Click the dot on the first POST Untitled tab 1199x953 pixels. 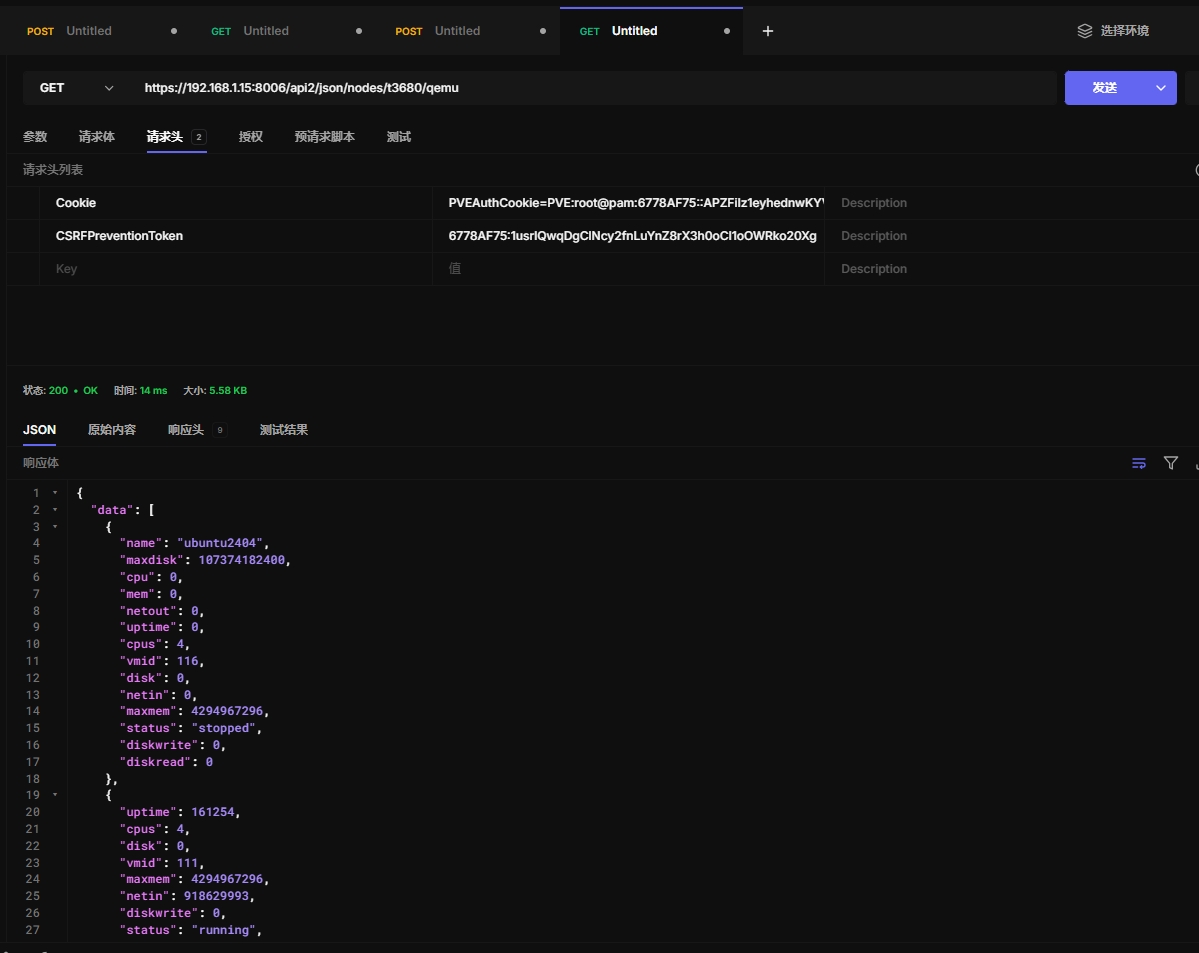pyautogui.click(x=174, y=31)
